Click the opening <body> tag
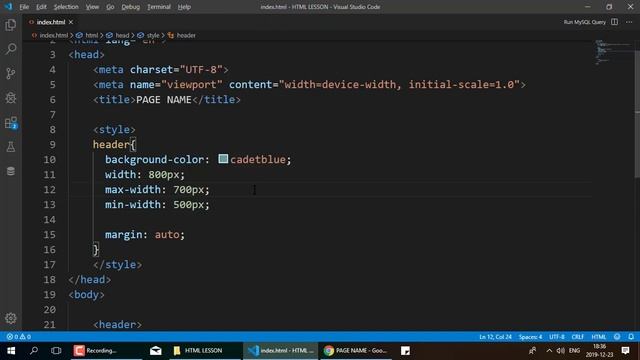The height and width of the screenshot is (360, 640). (87, 295)
